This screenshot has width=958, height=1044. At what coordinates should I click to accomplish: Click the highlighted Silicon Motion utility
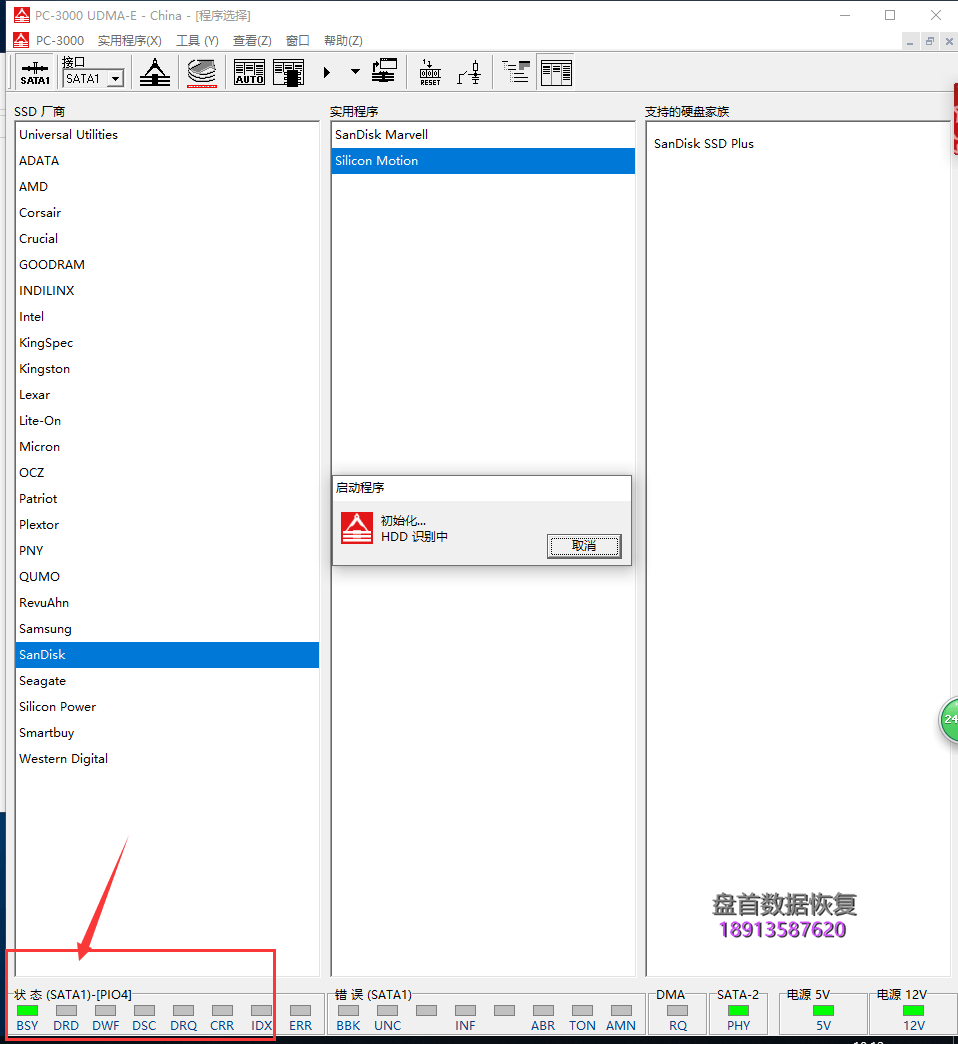[483, 160]
